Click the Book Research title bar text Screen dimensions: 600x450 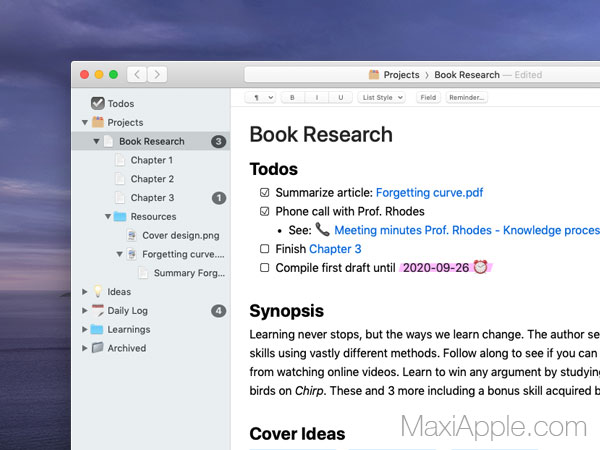(467, 75)
